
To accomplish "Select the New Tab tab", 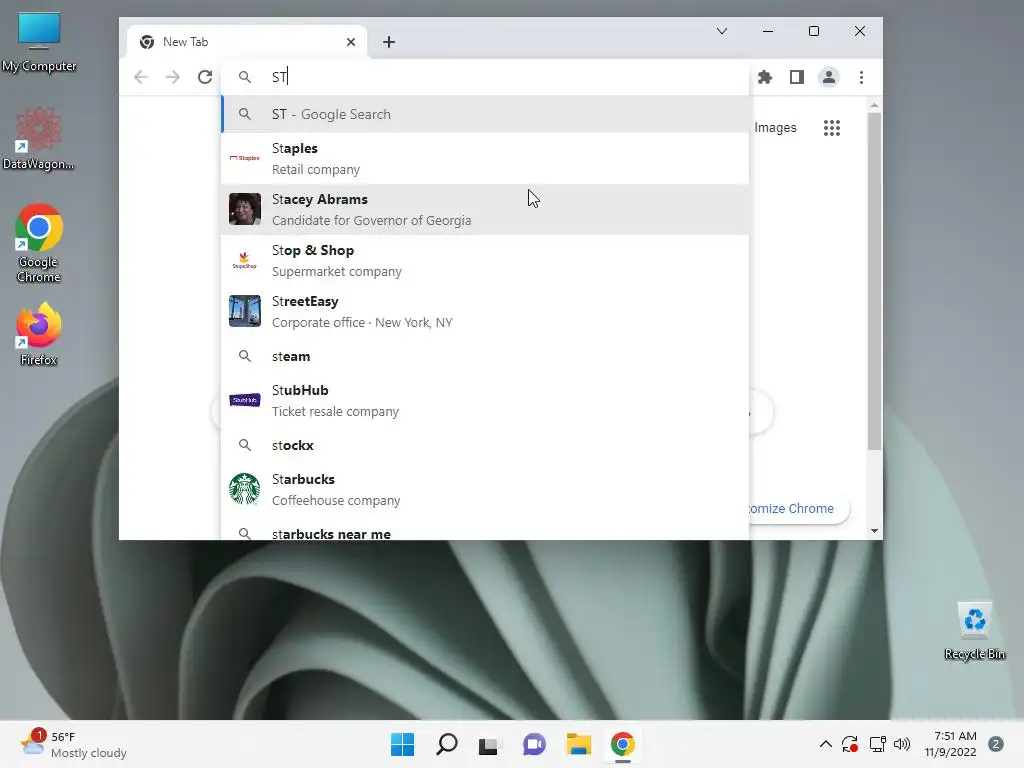I will pyautogui.click(x=247, y=42).
